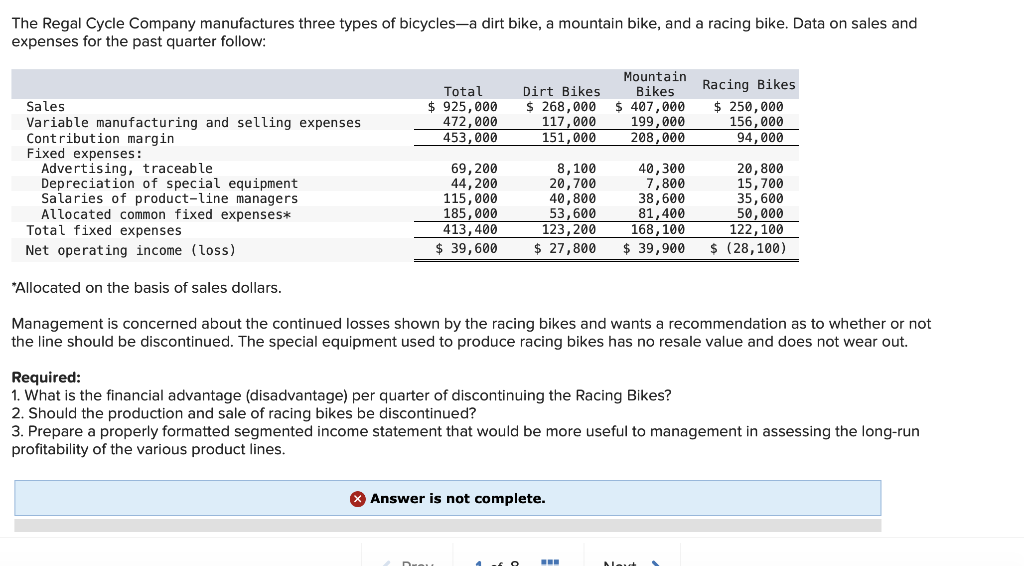
Task: Click the 'Required:' heading
Action: pos(46,377)
